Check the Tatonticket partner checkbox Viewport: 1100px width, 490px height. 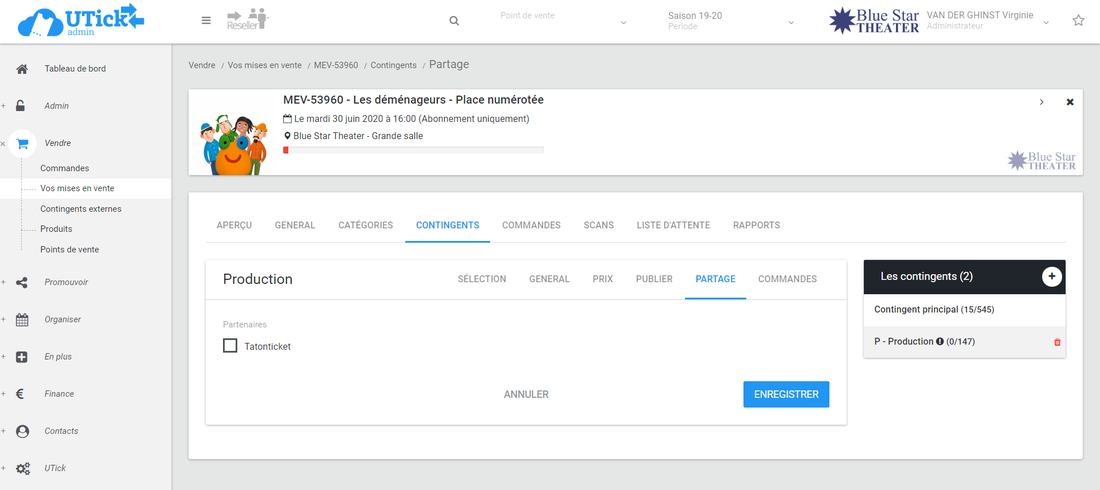click(230, 346)
